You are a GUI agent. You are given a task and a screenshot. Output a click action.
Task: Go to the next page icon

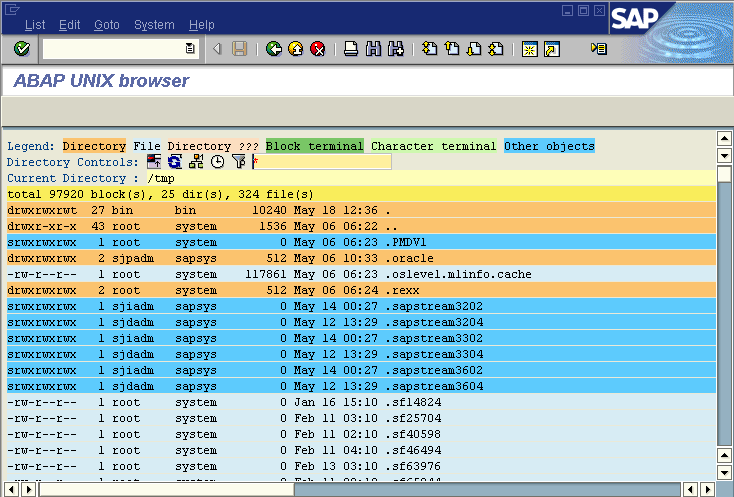point(474,49)
